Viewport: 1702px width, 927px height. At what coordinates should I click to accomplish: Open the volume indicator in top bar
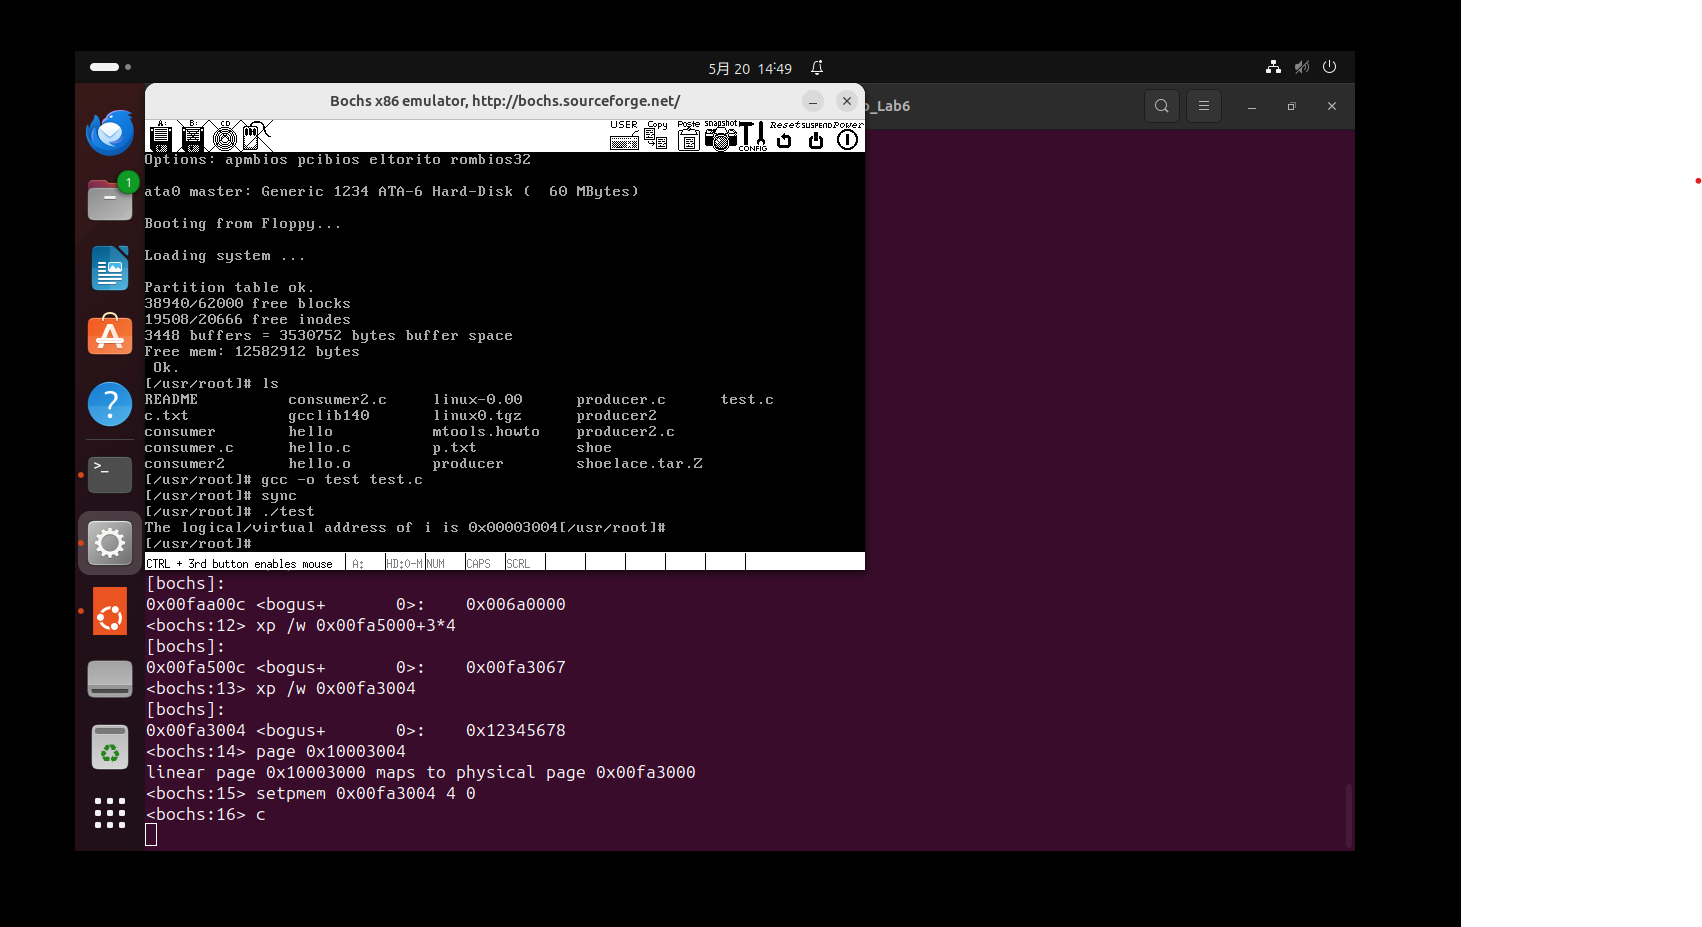pyautogui.click(x=1301, y=67)
